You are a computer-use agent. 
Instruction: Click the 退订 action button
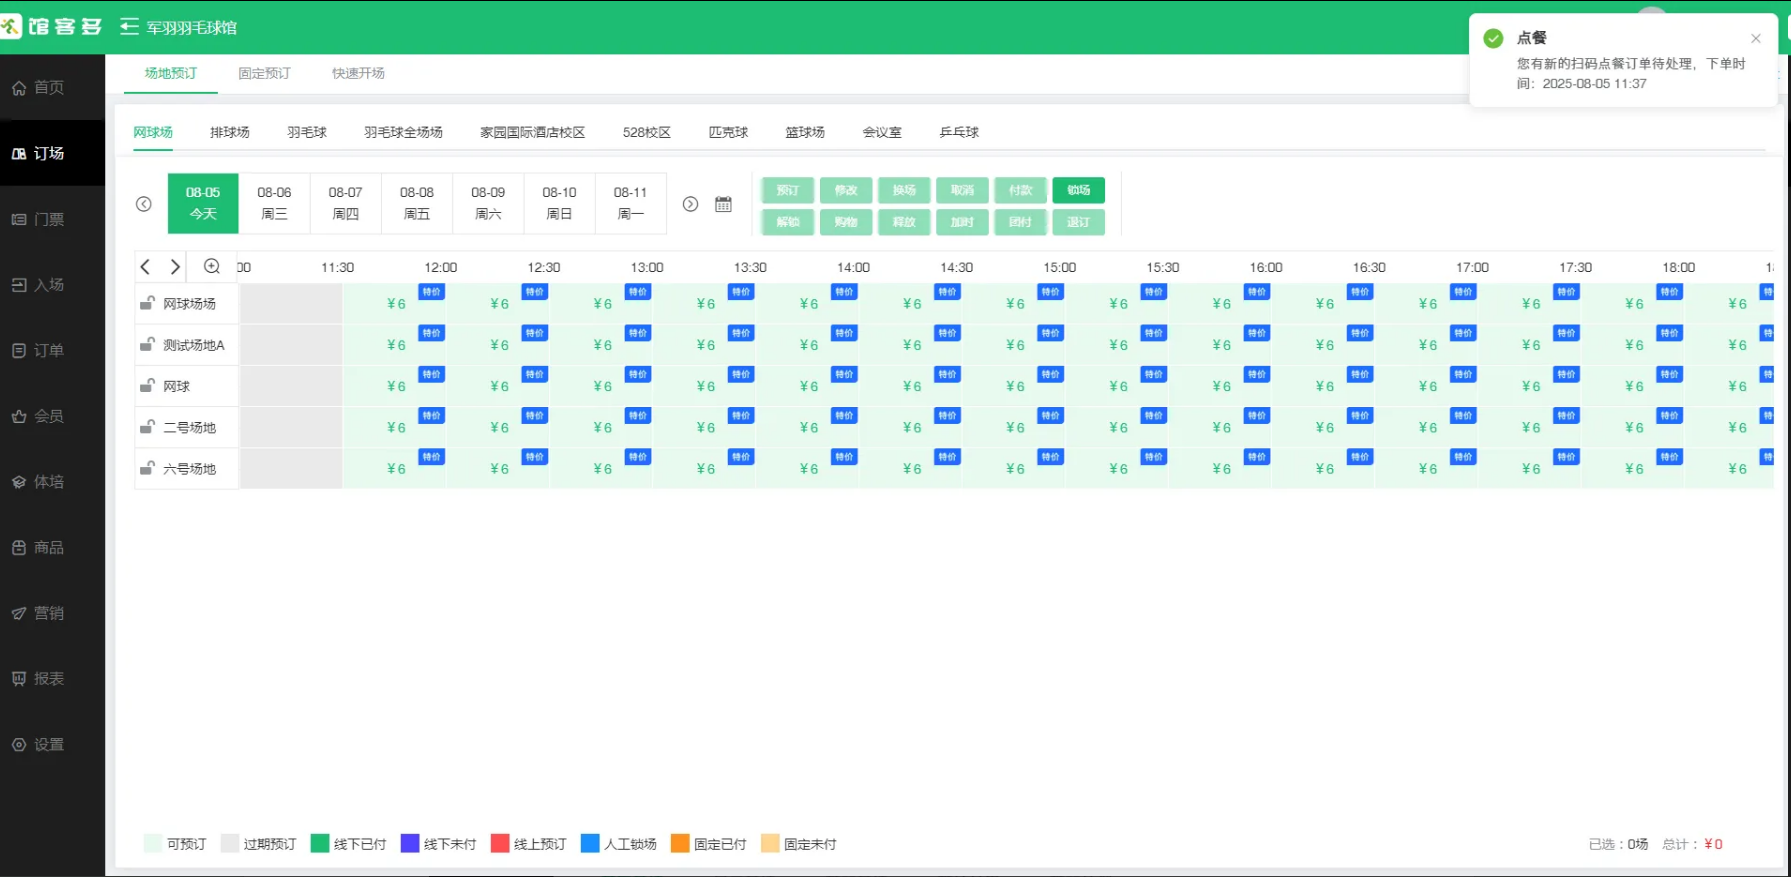(1078, 222)
